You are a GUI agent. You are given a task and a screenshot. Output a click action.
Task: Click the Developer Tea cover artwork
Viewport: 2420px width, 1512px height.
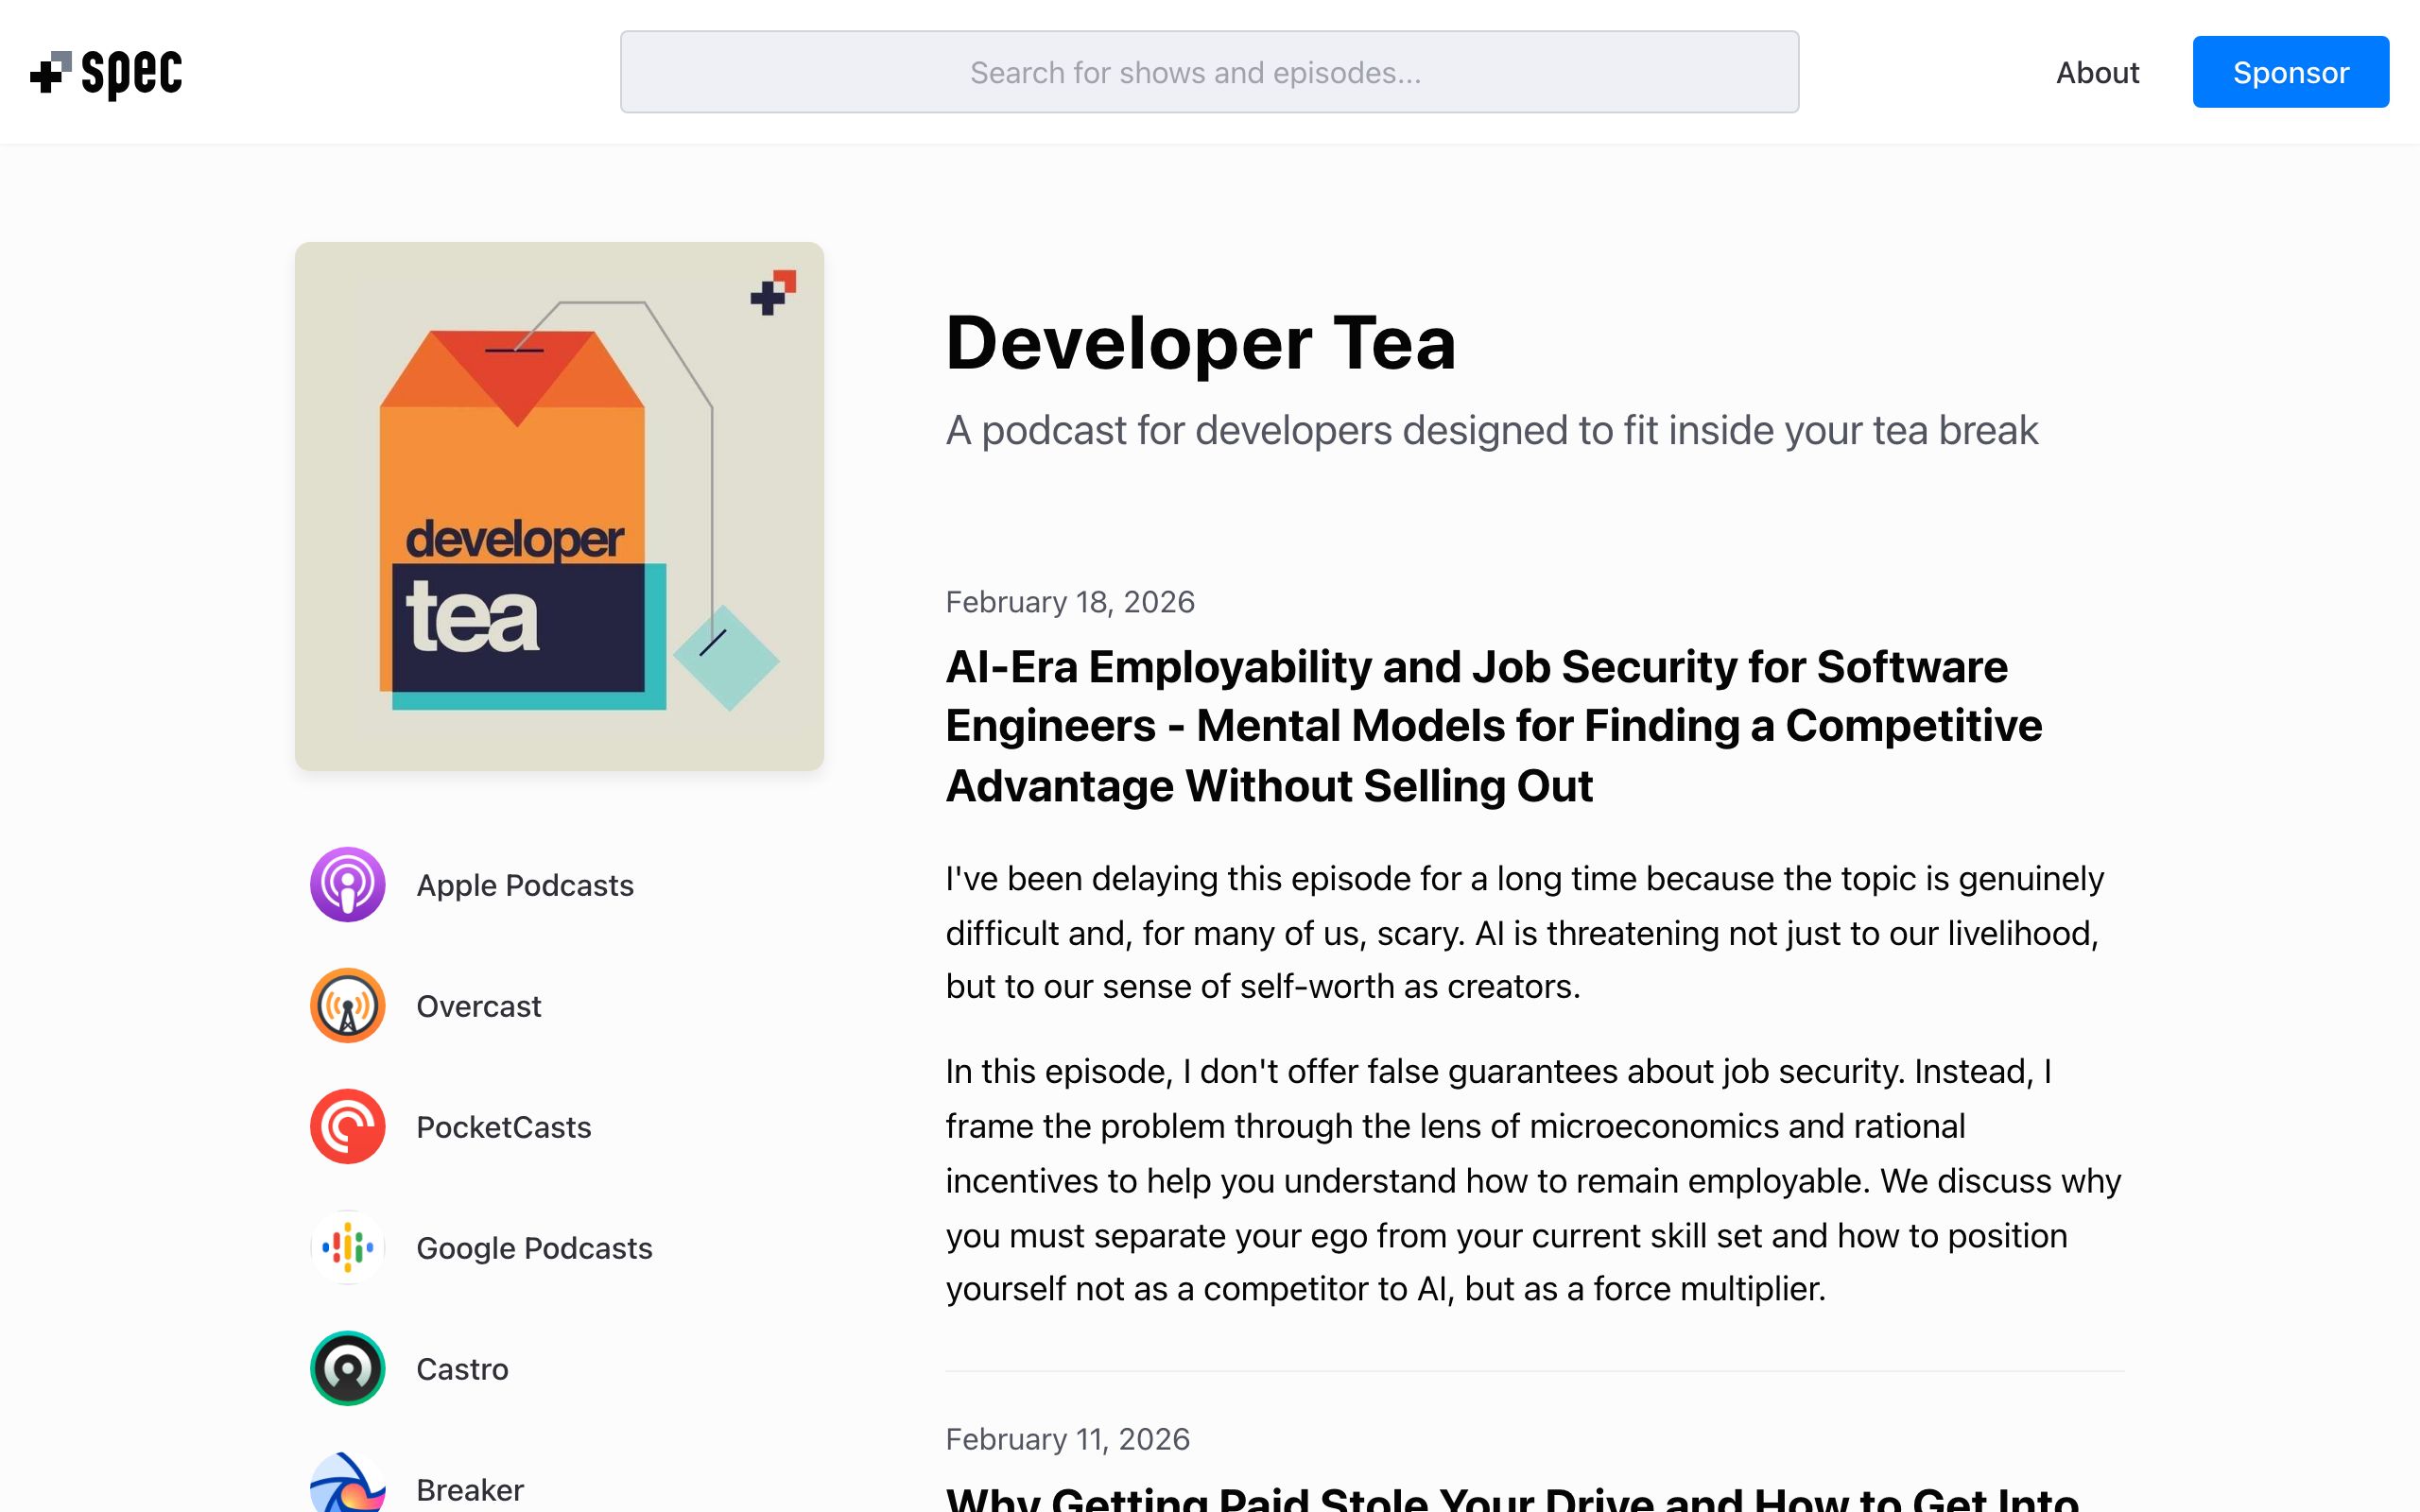[559, 506]
